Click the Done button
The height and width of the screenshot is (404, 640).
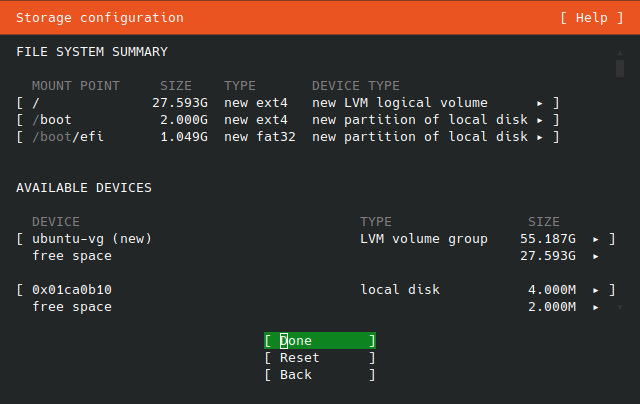(320, 341)
